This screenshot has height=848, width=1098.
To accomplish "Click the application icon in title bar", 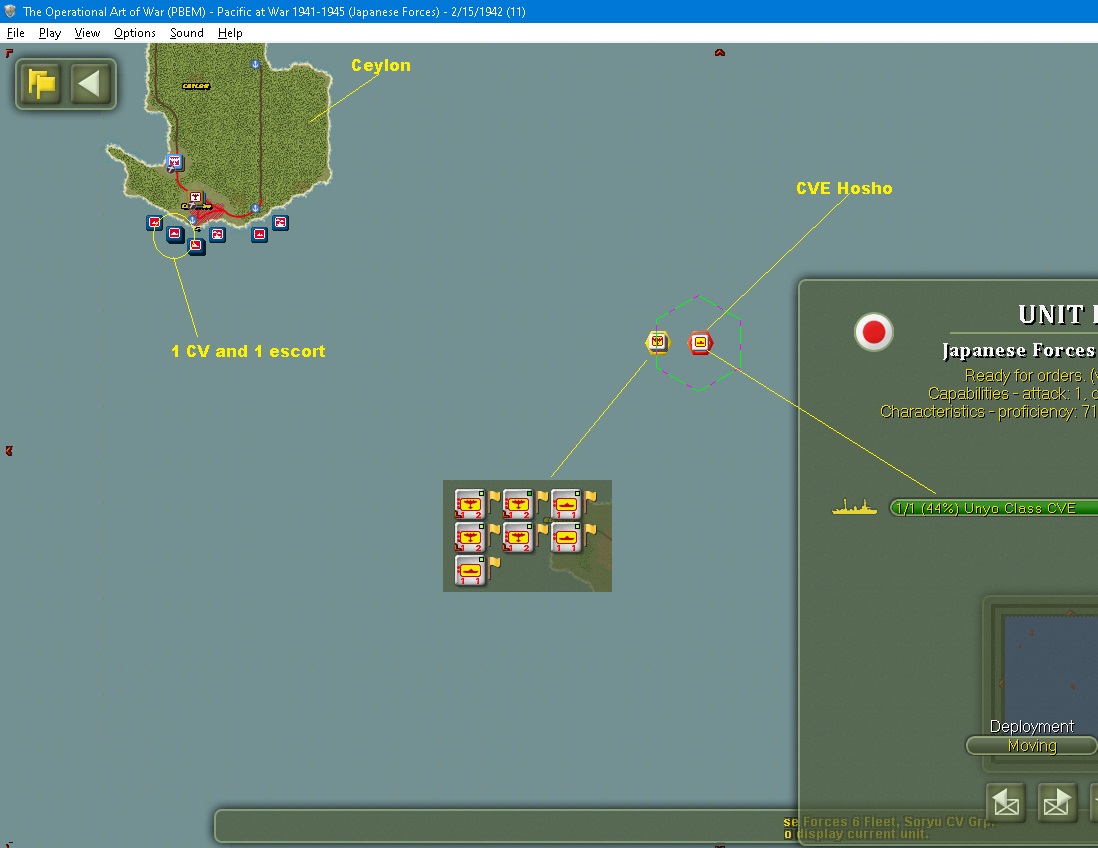I will pos(11,11).
